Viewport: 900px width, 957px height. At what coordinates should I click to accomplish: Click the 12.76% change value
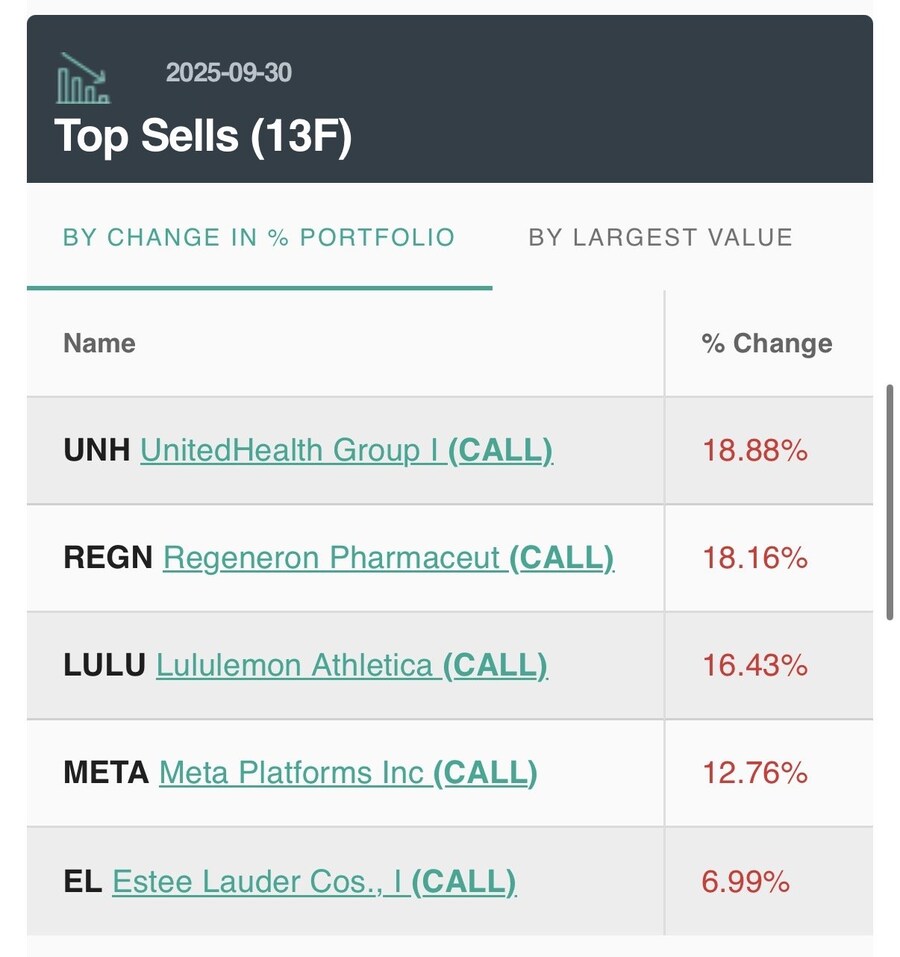pyautogui.click(x=755, y=773)
